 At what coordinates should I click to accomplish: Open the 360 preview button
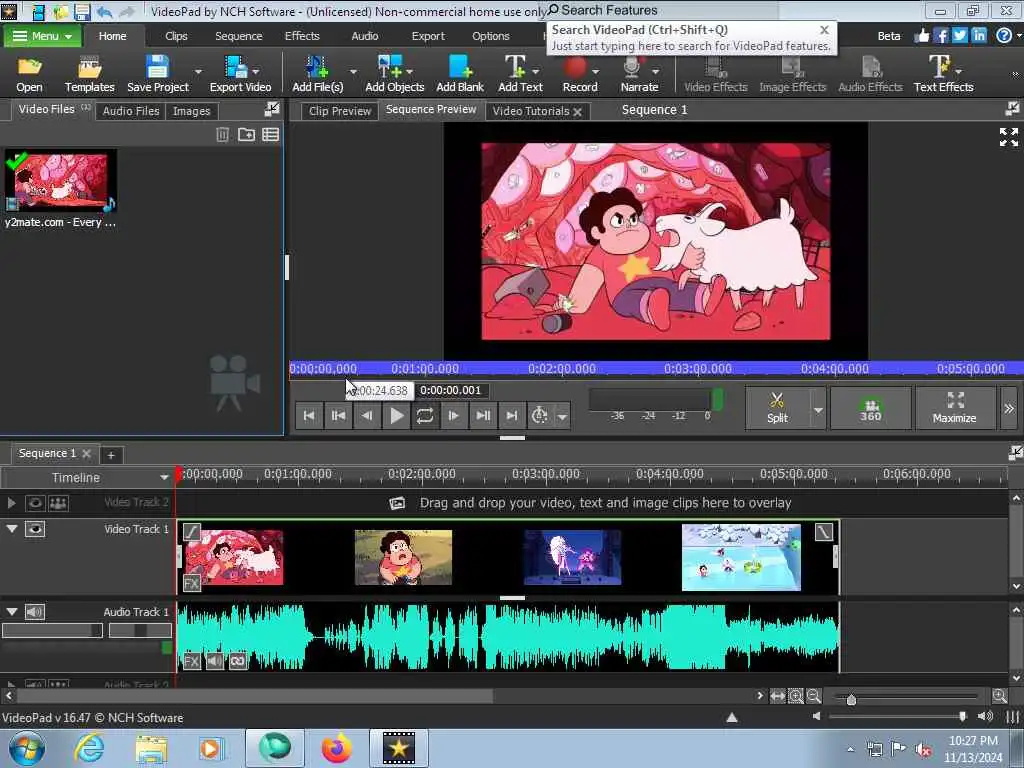tap(871, 408)
